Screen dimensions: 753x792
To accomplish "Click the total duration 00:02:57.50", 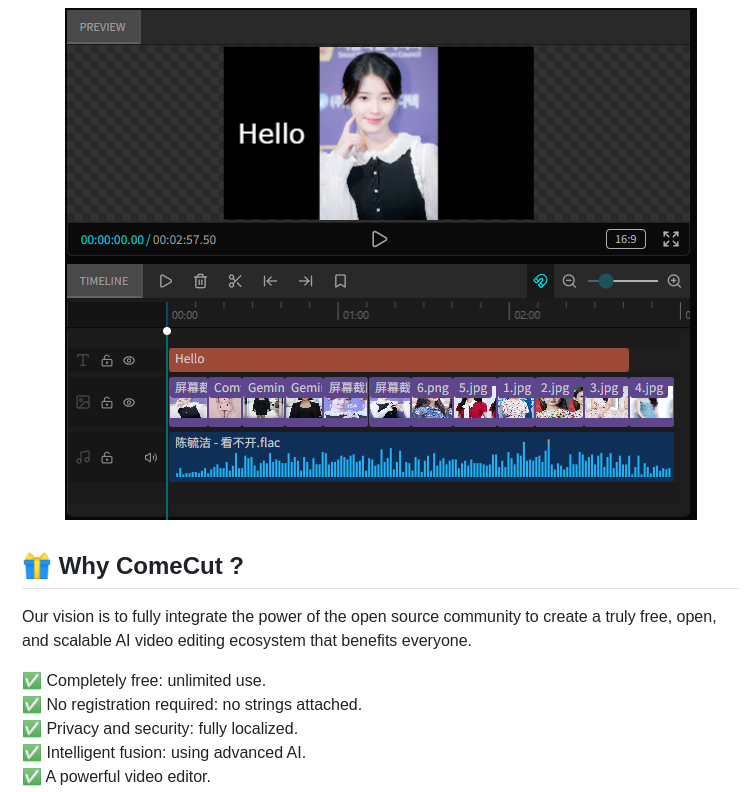I will pos(184,239).
